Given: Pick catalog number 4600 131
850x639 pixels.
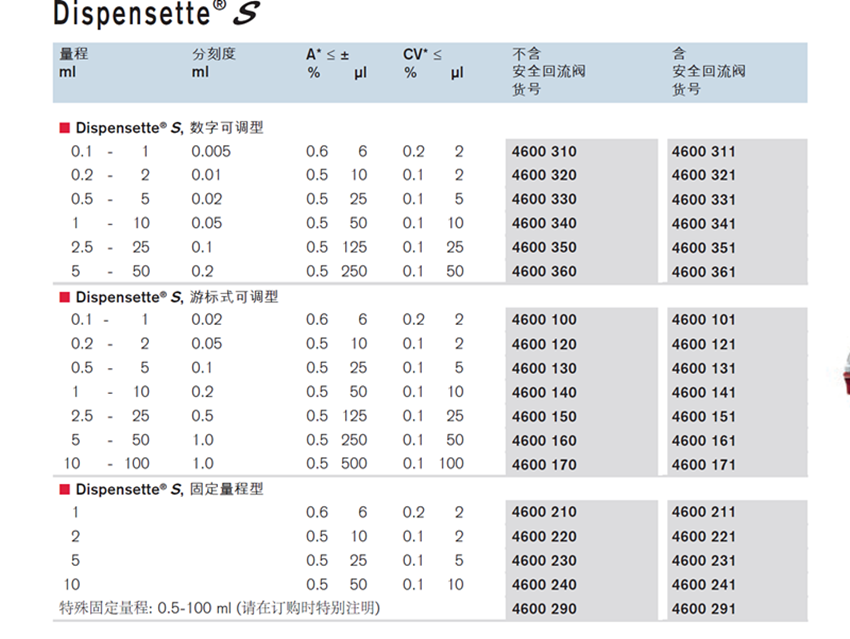Looking at the screenshot, I should coord(704,369).
